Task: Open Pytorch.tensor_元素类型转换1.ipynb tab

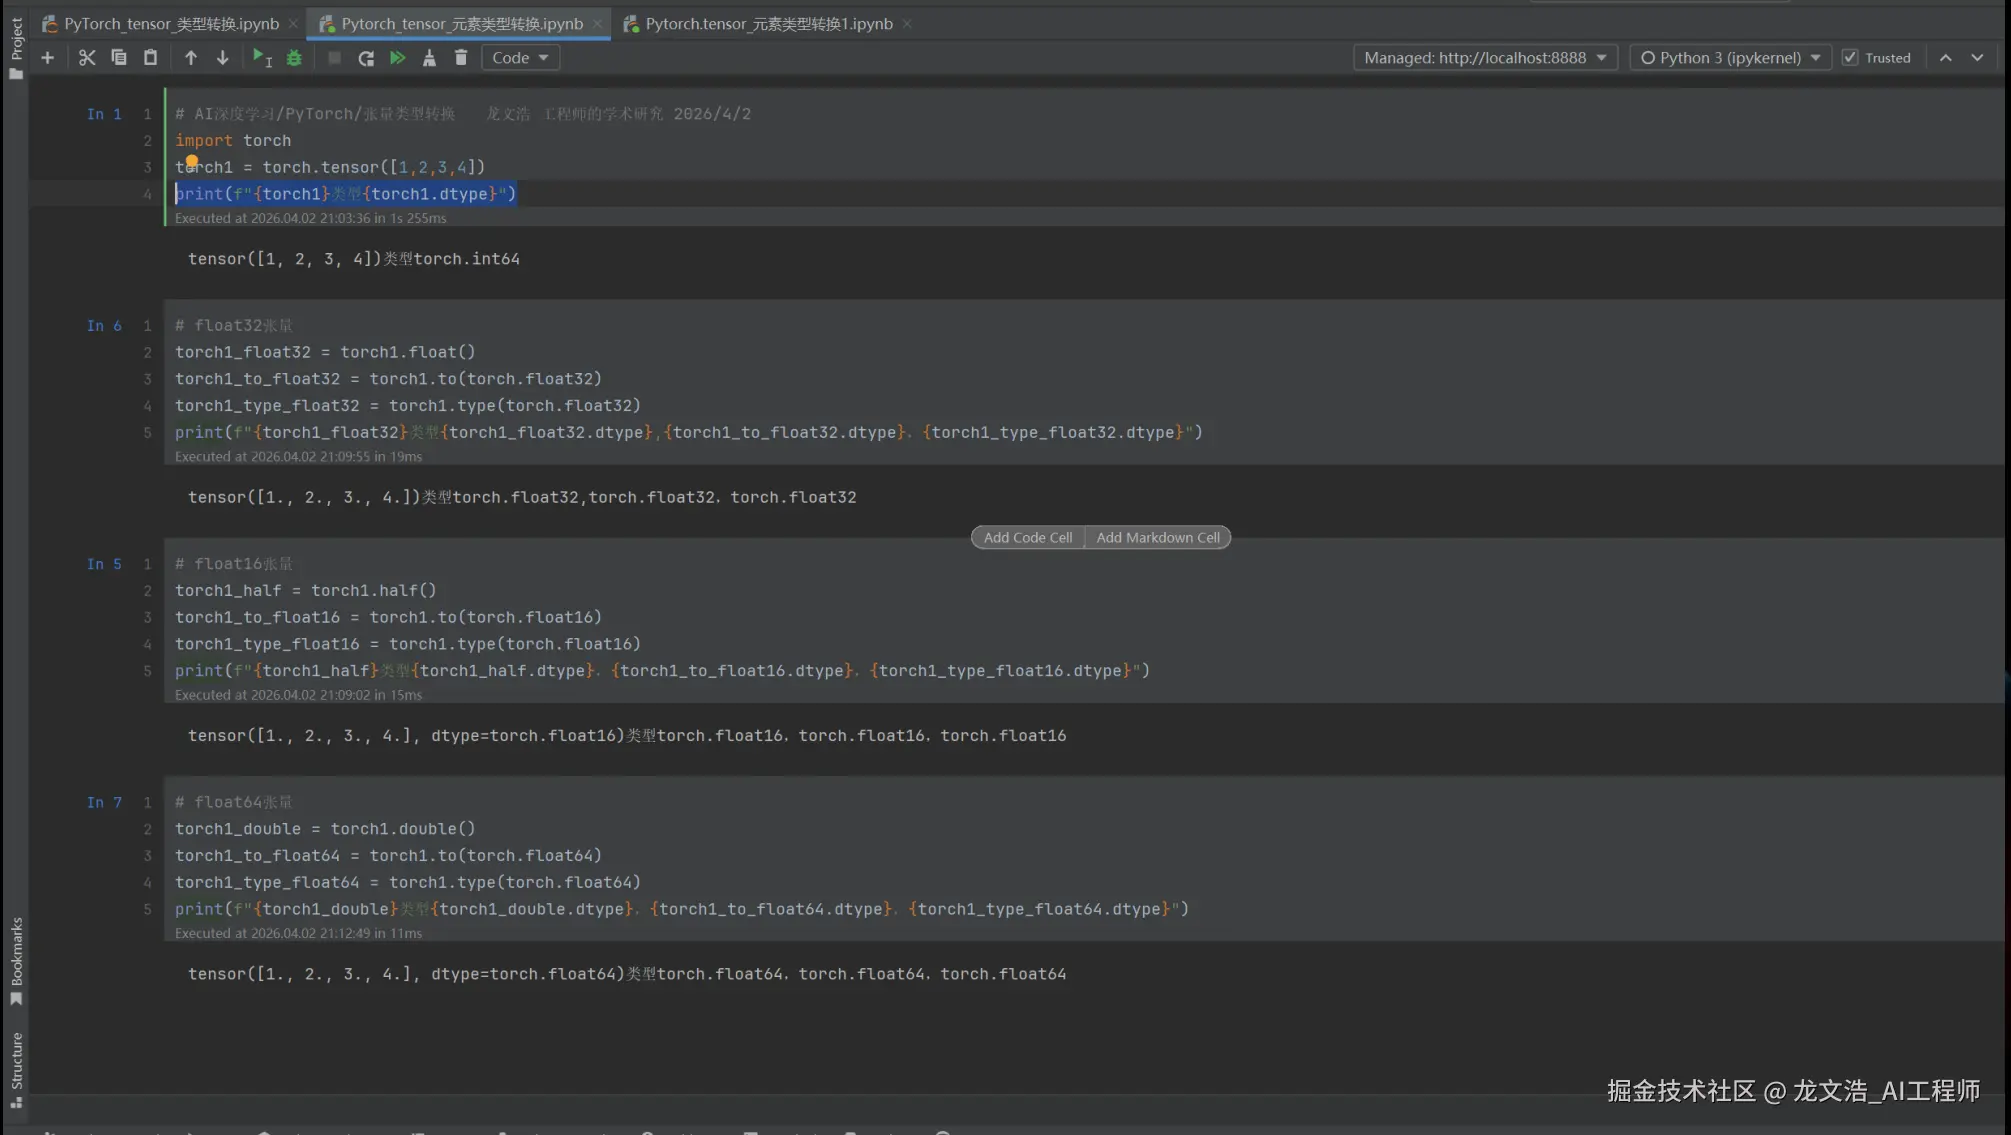Action: (768, 24)
